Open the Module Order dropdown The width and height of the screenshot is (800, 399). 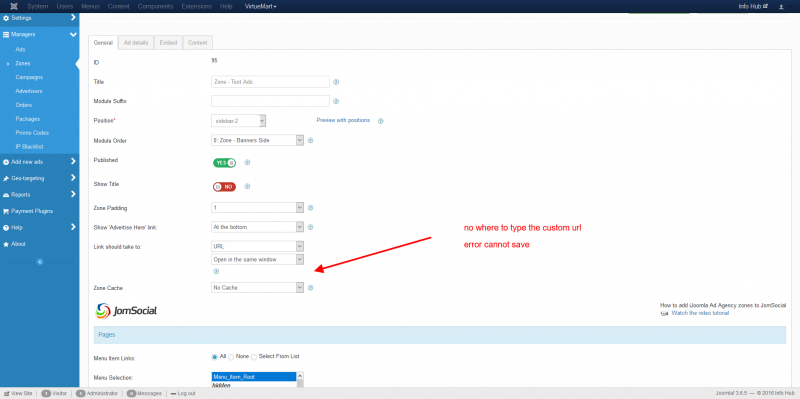[257, 140]
